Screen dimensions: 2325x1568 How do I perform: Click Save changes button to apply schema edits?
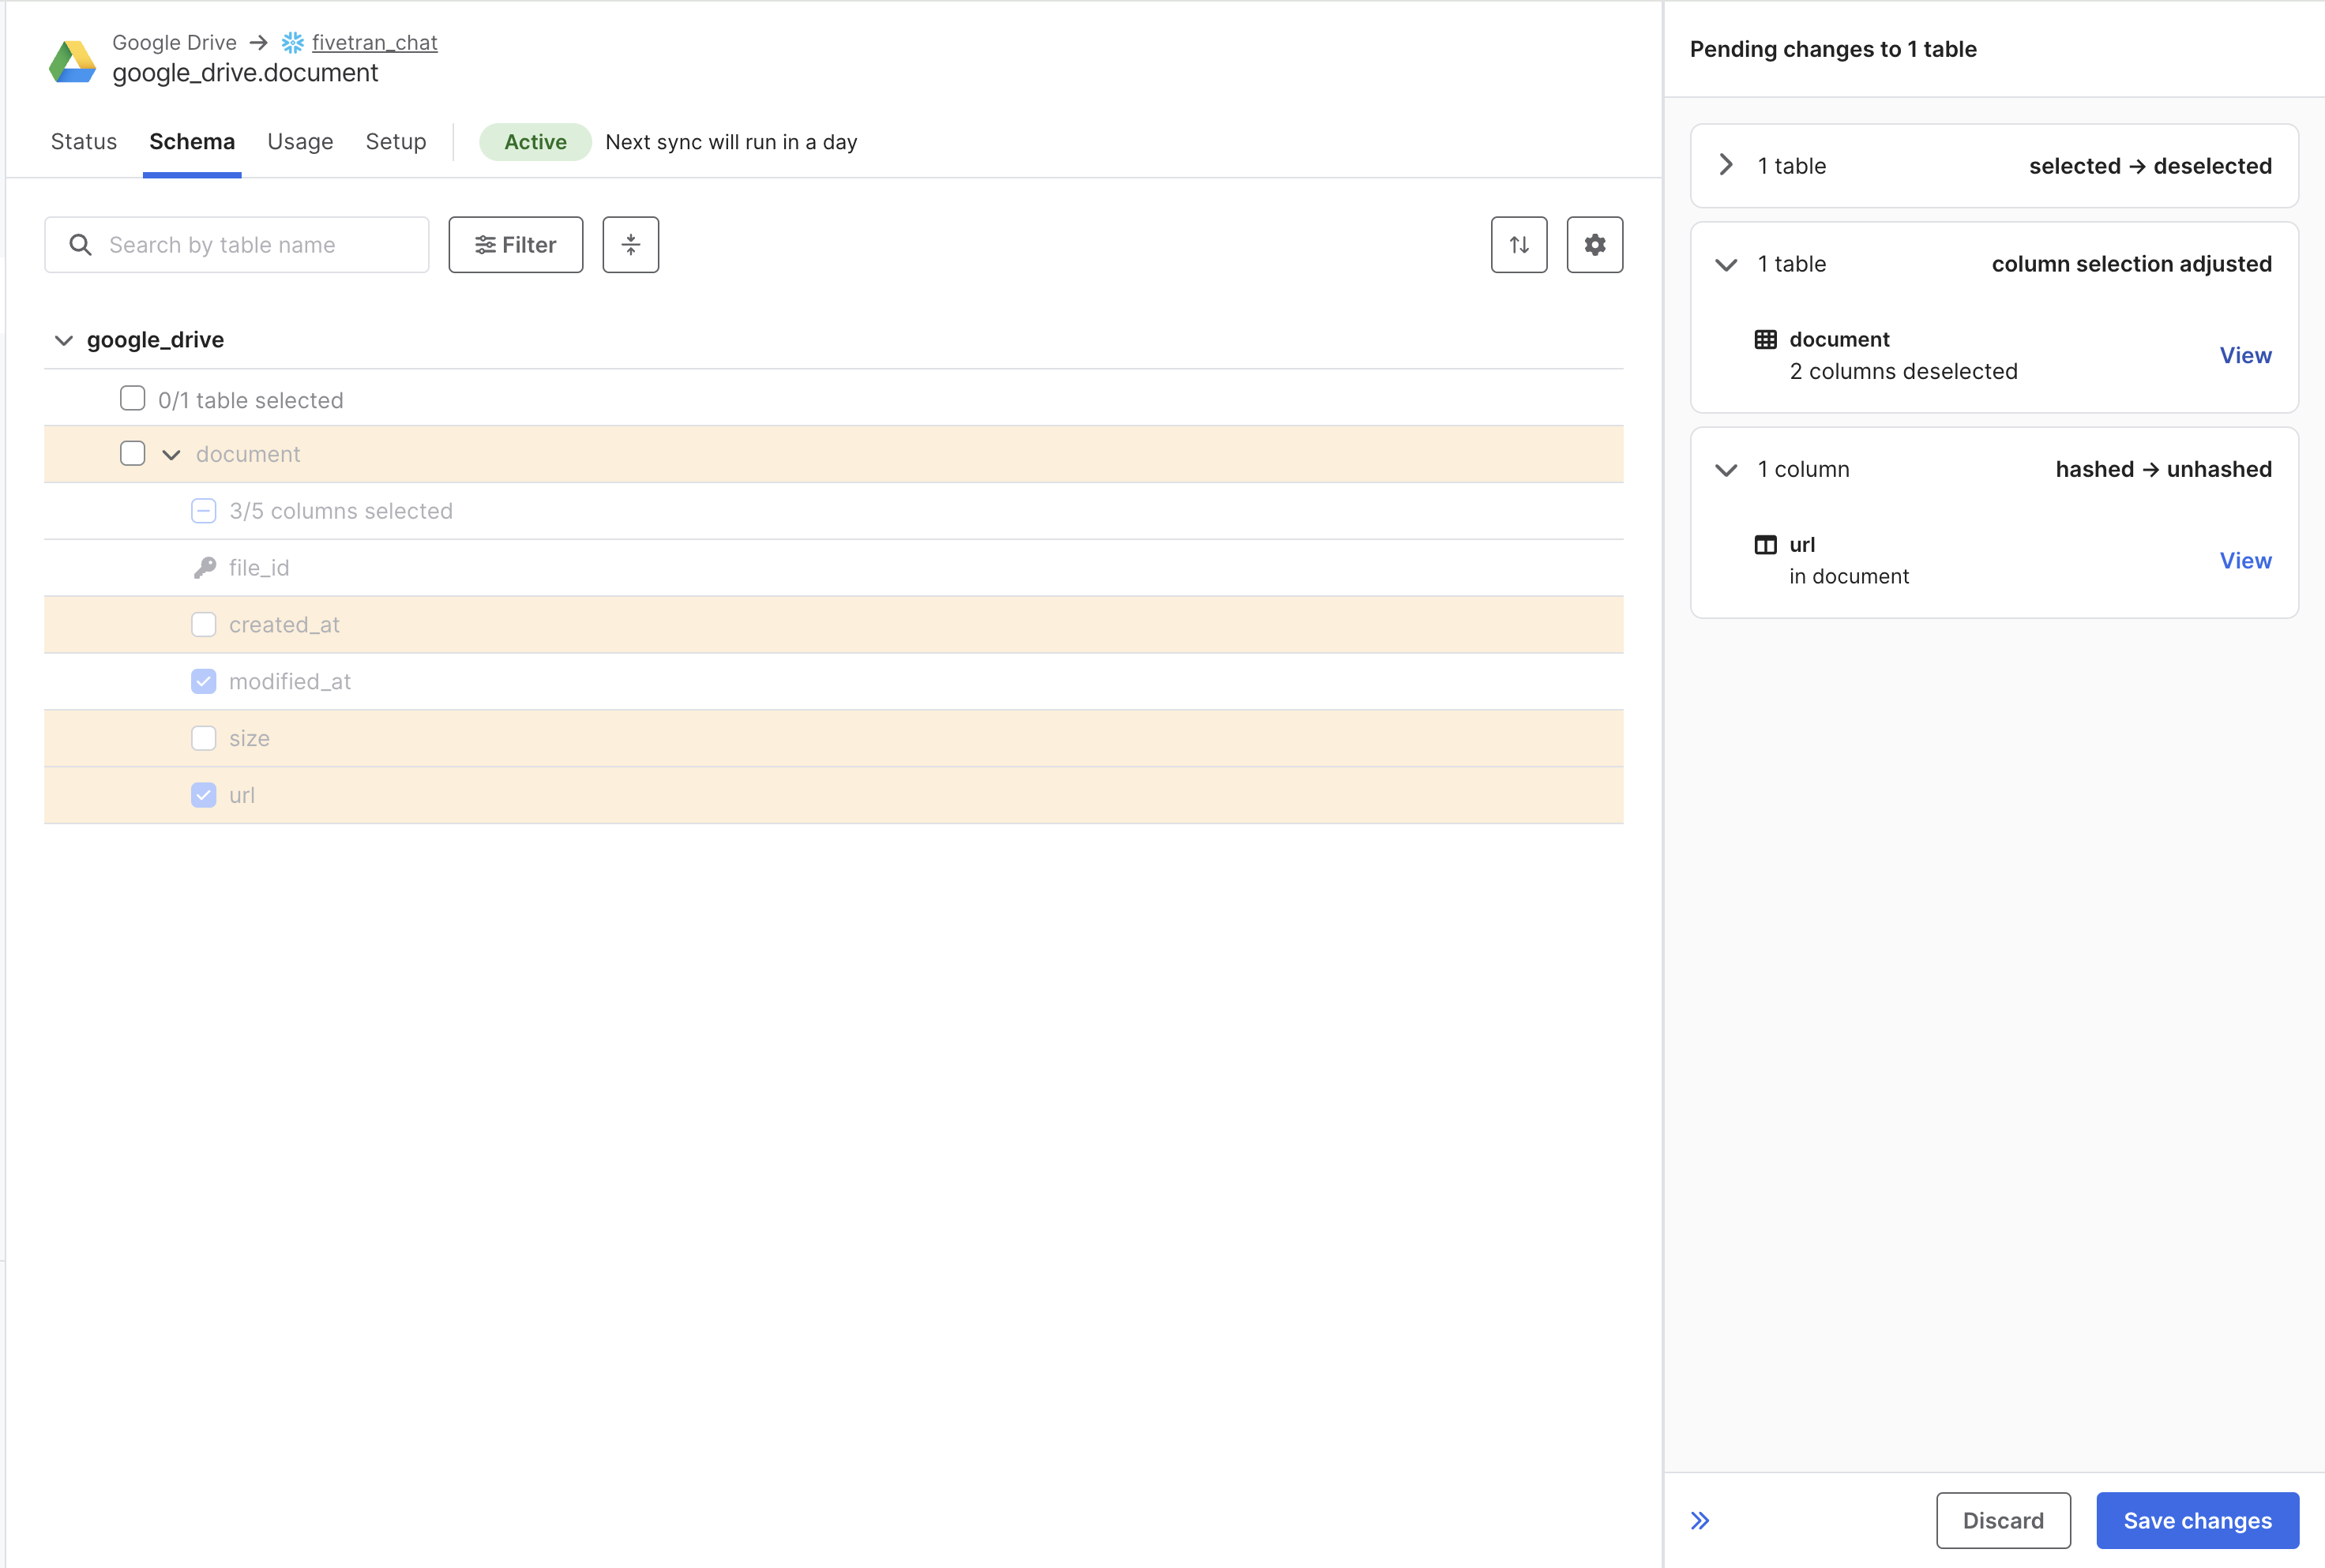[2197, 1519]
